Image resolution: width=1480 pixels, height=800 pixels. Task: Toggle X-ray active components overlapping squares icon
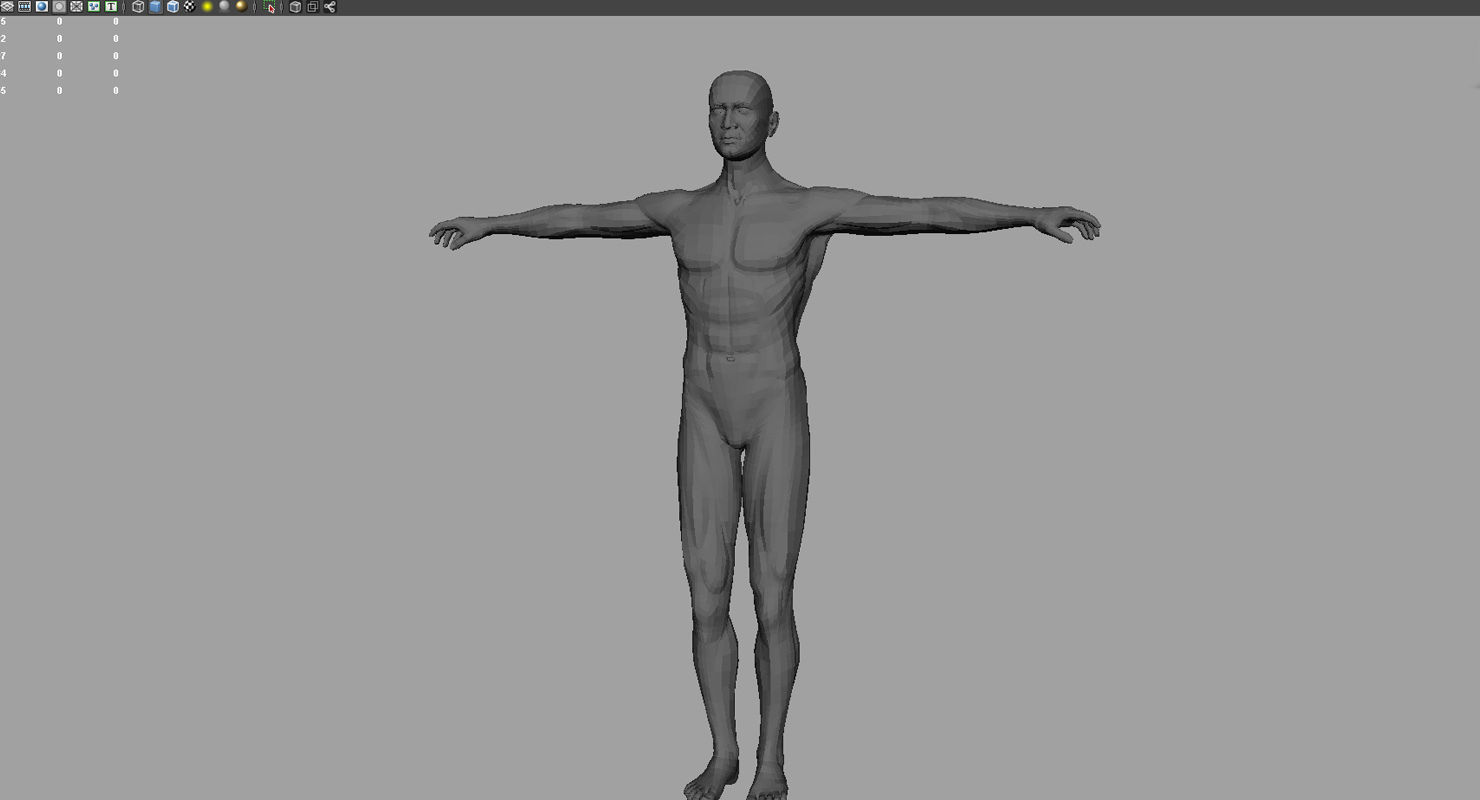[312, 7]
